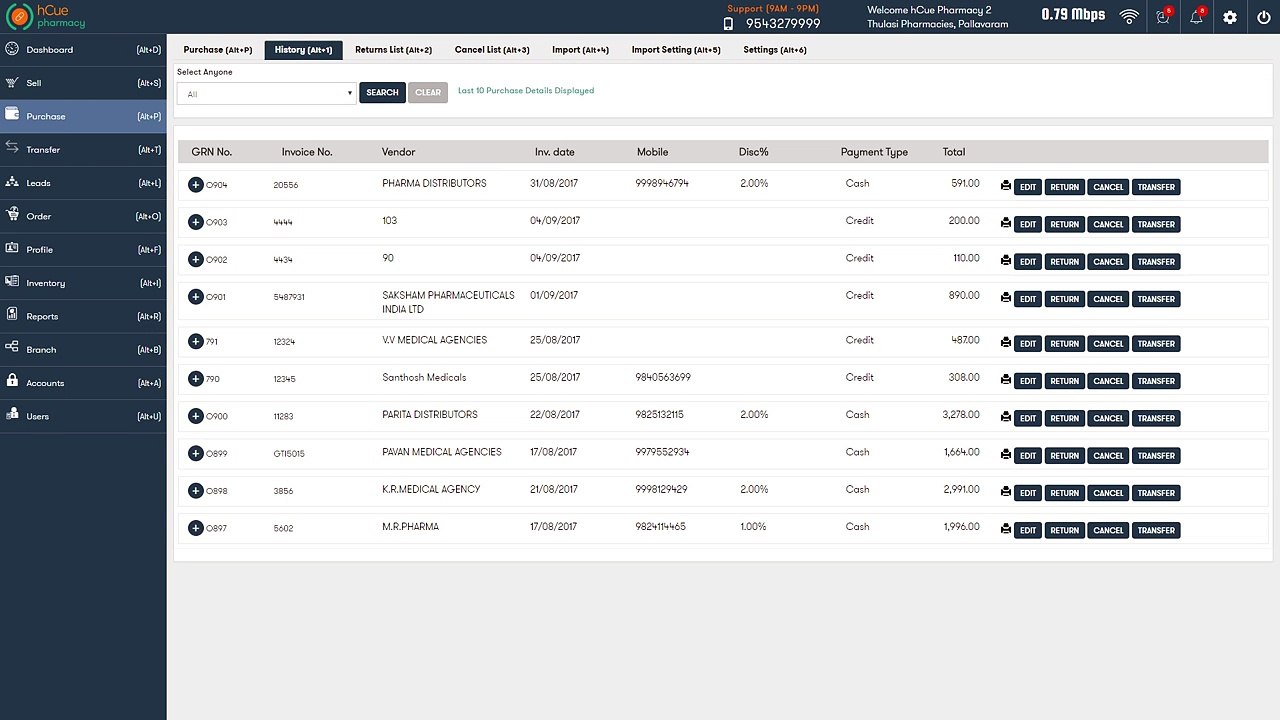Open Profile section in sidebar
The width and height of the screenshot is (1280, 720).
coord(83,250)
